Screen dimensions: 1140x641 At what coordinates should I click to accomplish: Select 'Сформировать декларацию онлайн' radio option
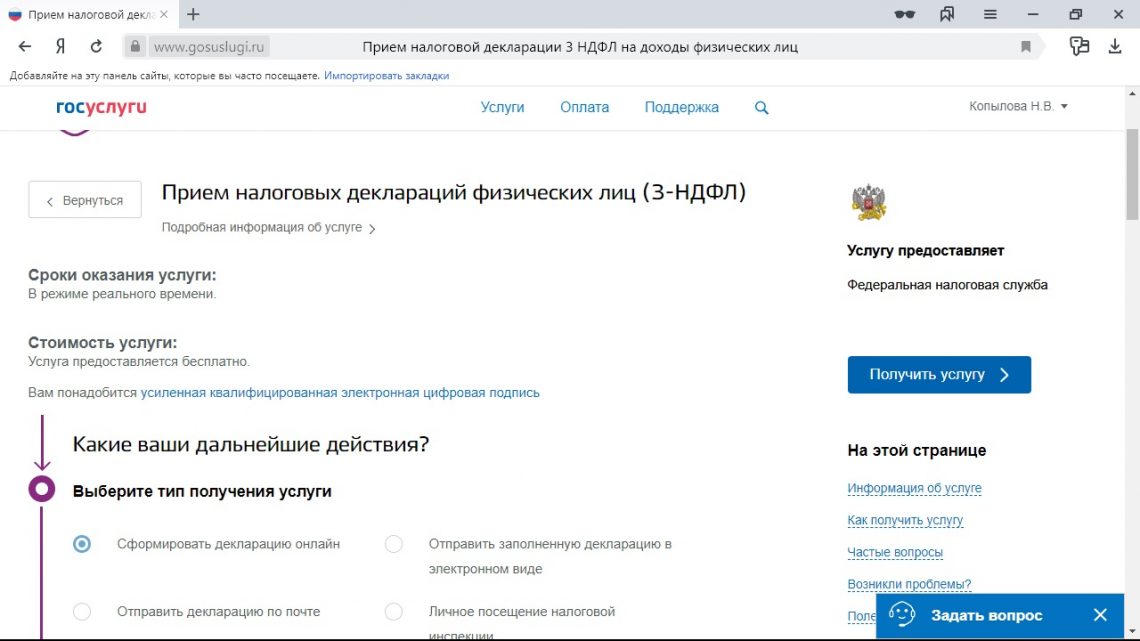pos(82,544)
